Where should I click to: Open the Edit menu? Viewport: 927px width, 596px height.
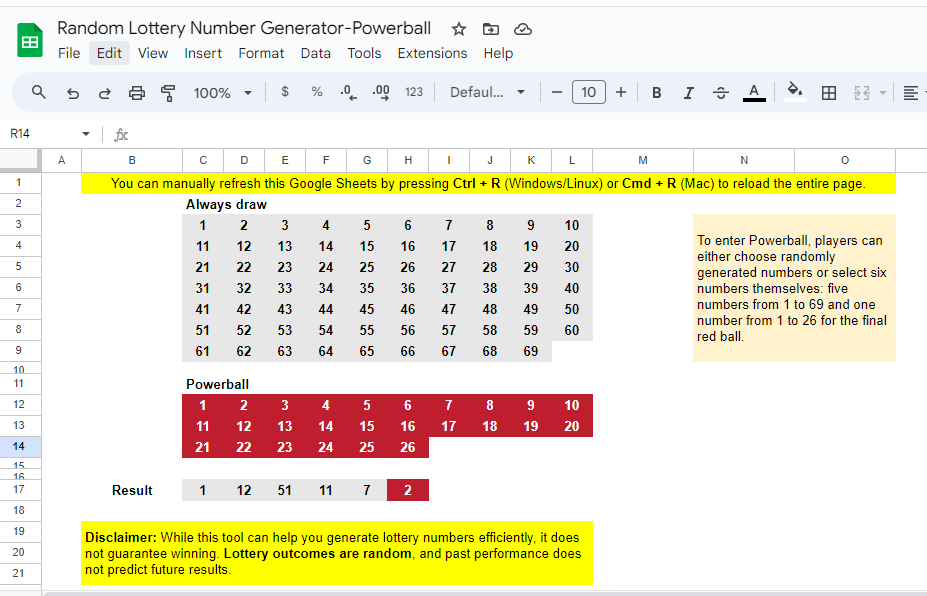(x=109, y=53)
